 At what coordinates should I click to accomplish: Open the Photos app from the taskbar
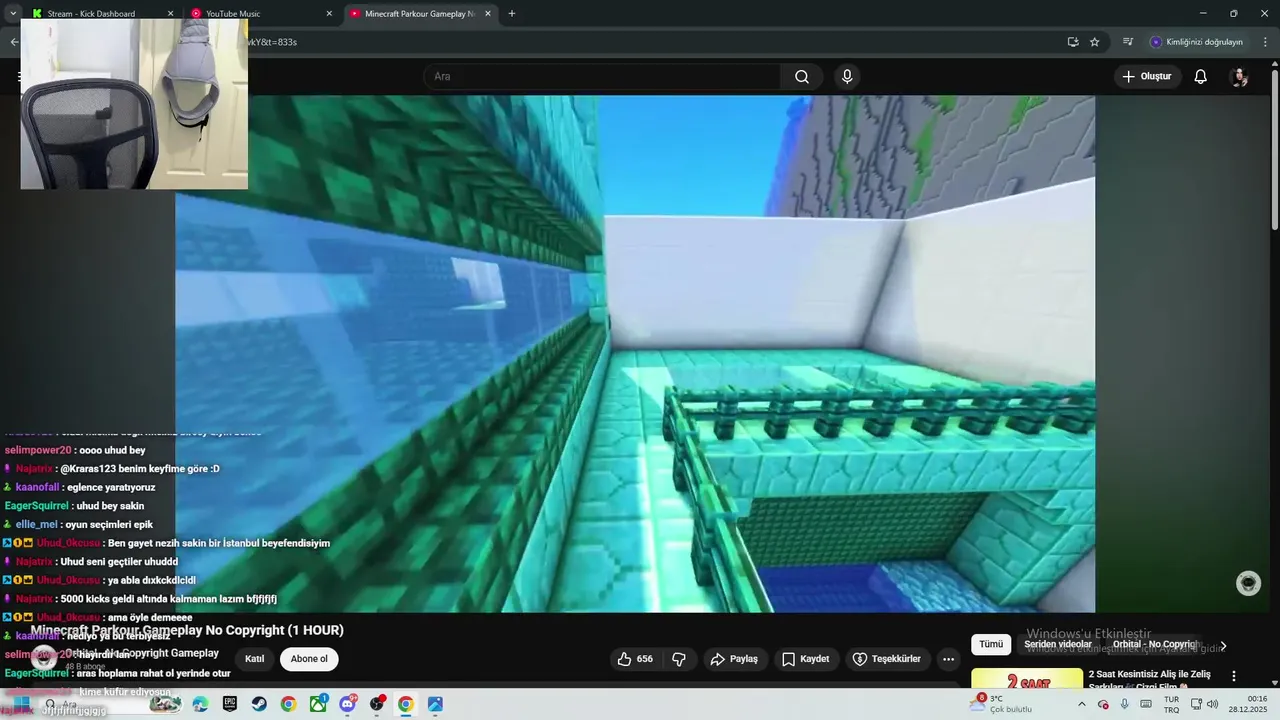[x=435, y=704]
